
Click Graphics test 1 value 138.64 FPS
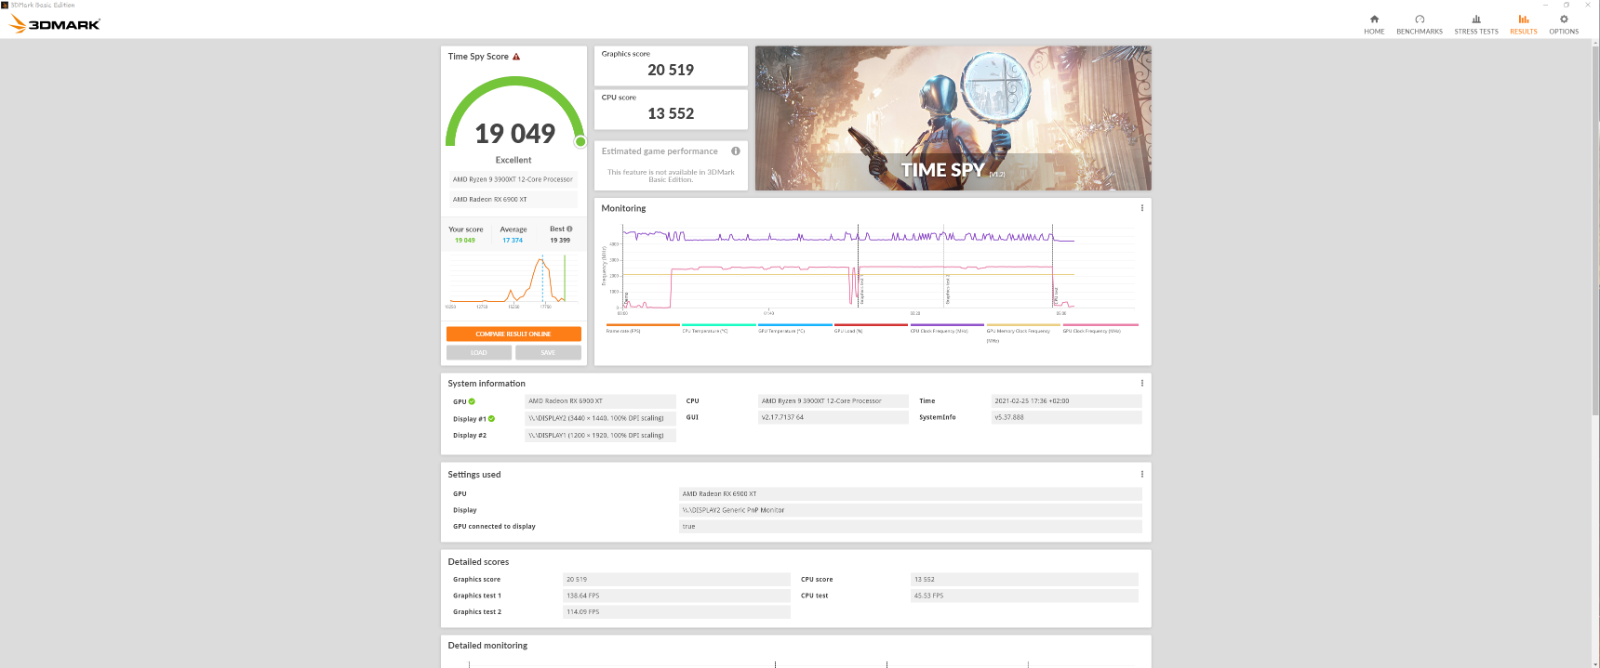[676, 595]
